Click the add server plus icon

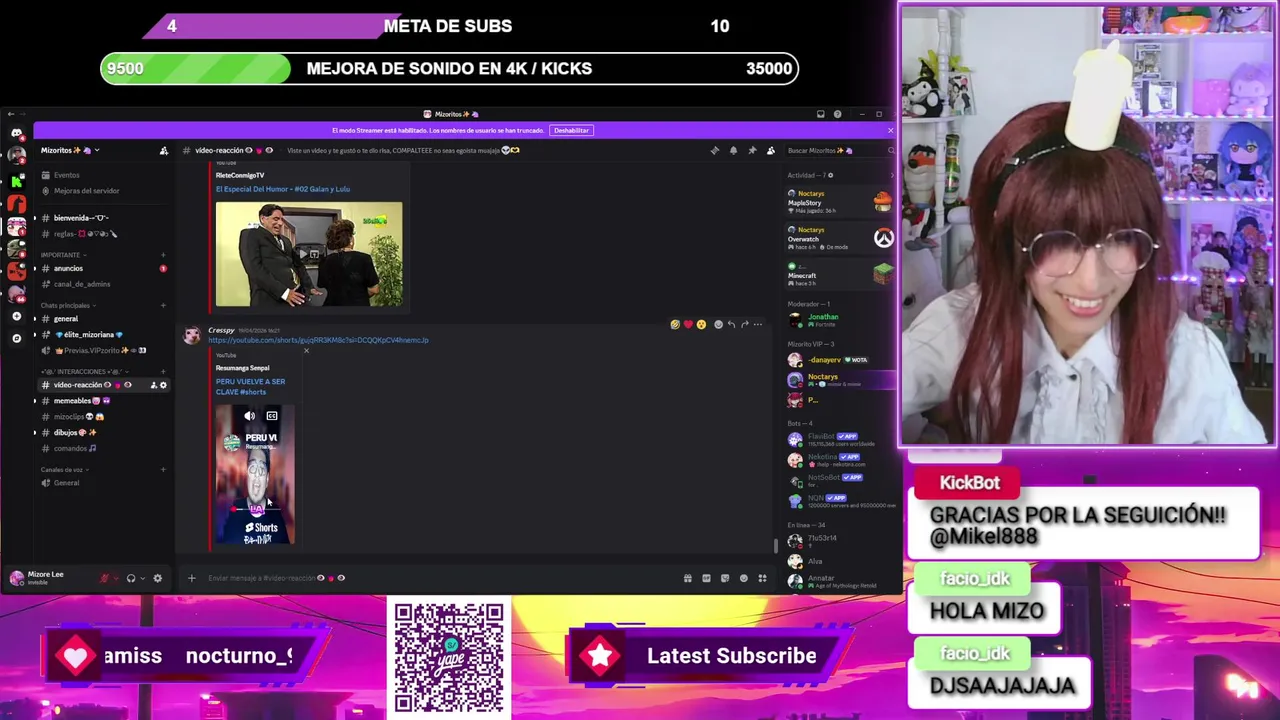[x=16, y=316]
